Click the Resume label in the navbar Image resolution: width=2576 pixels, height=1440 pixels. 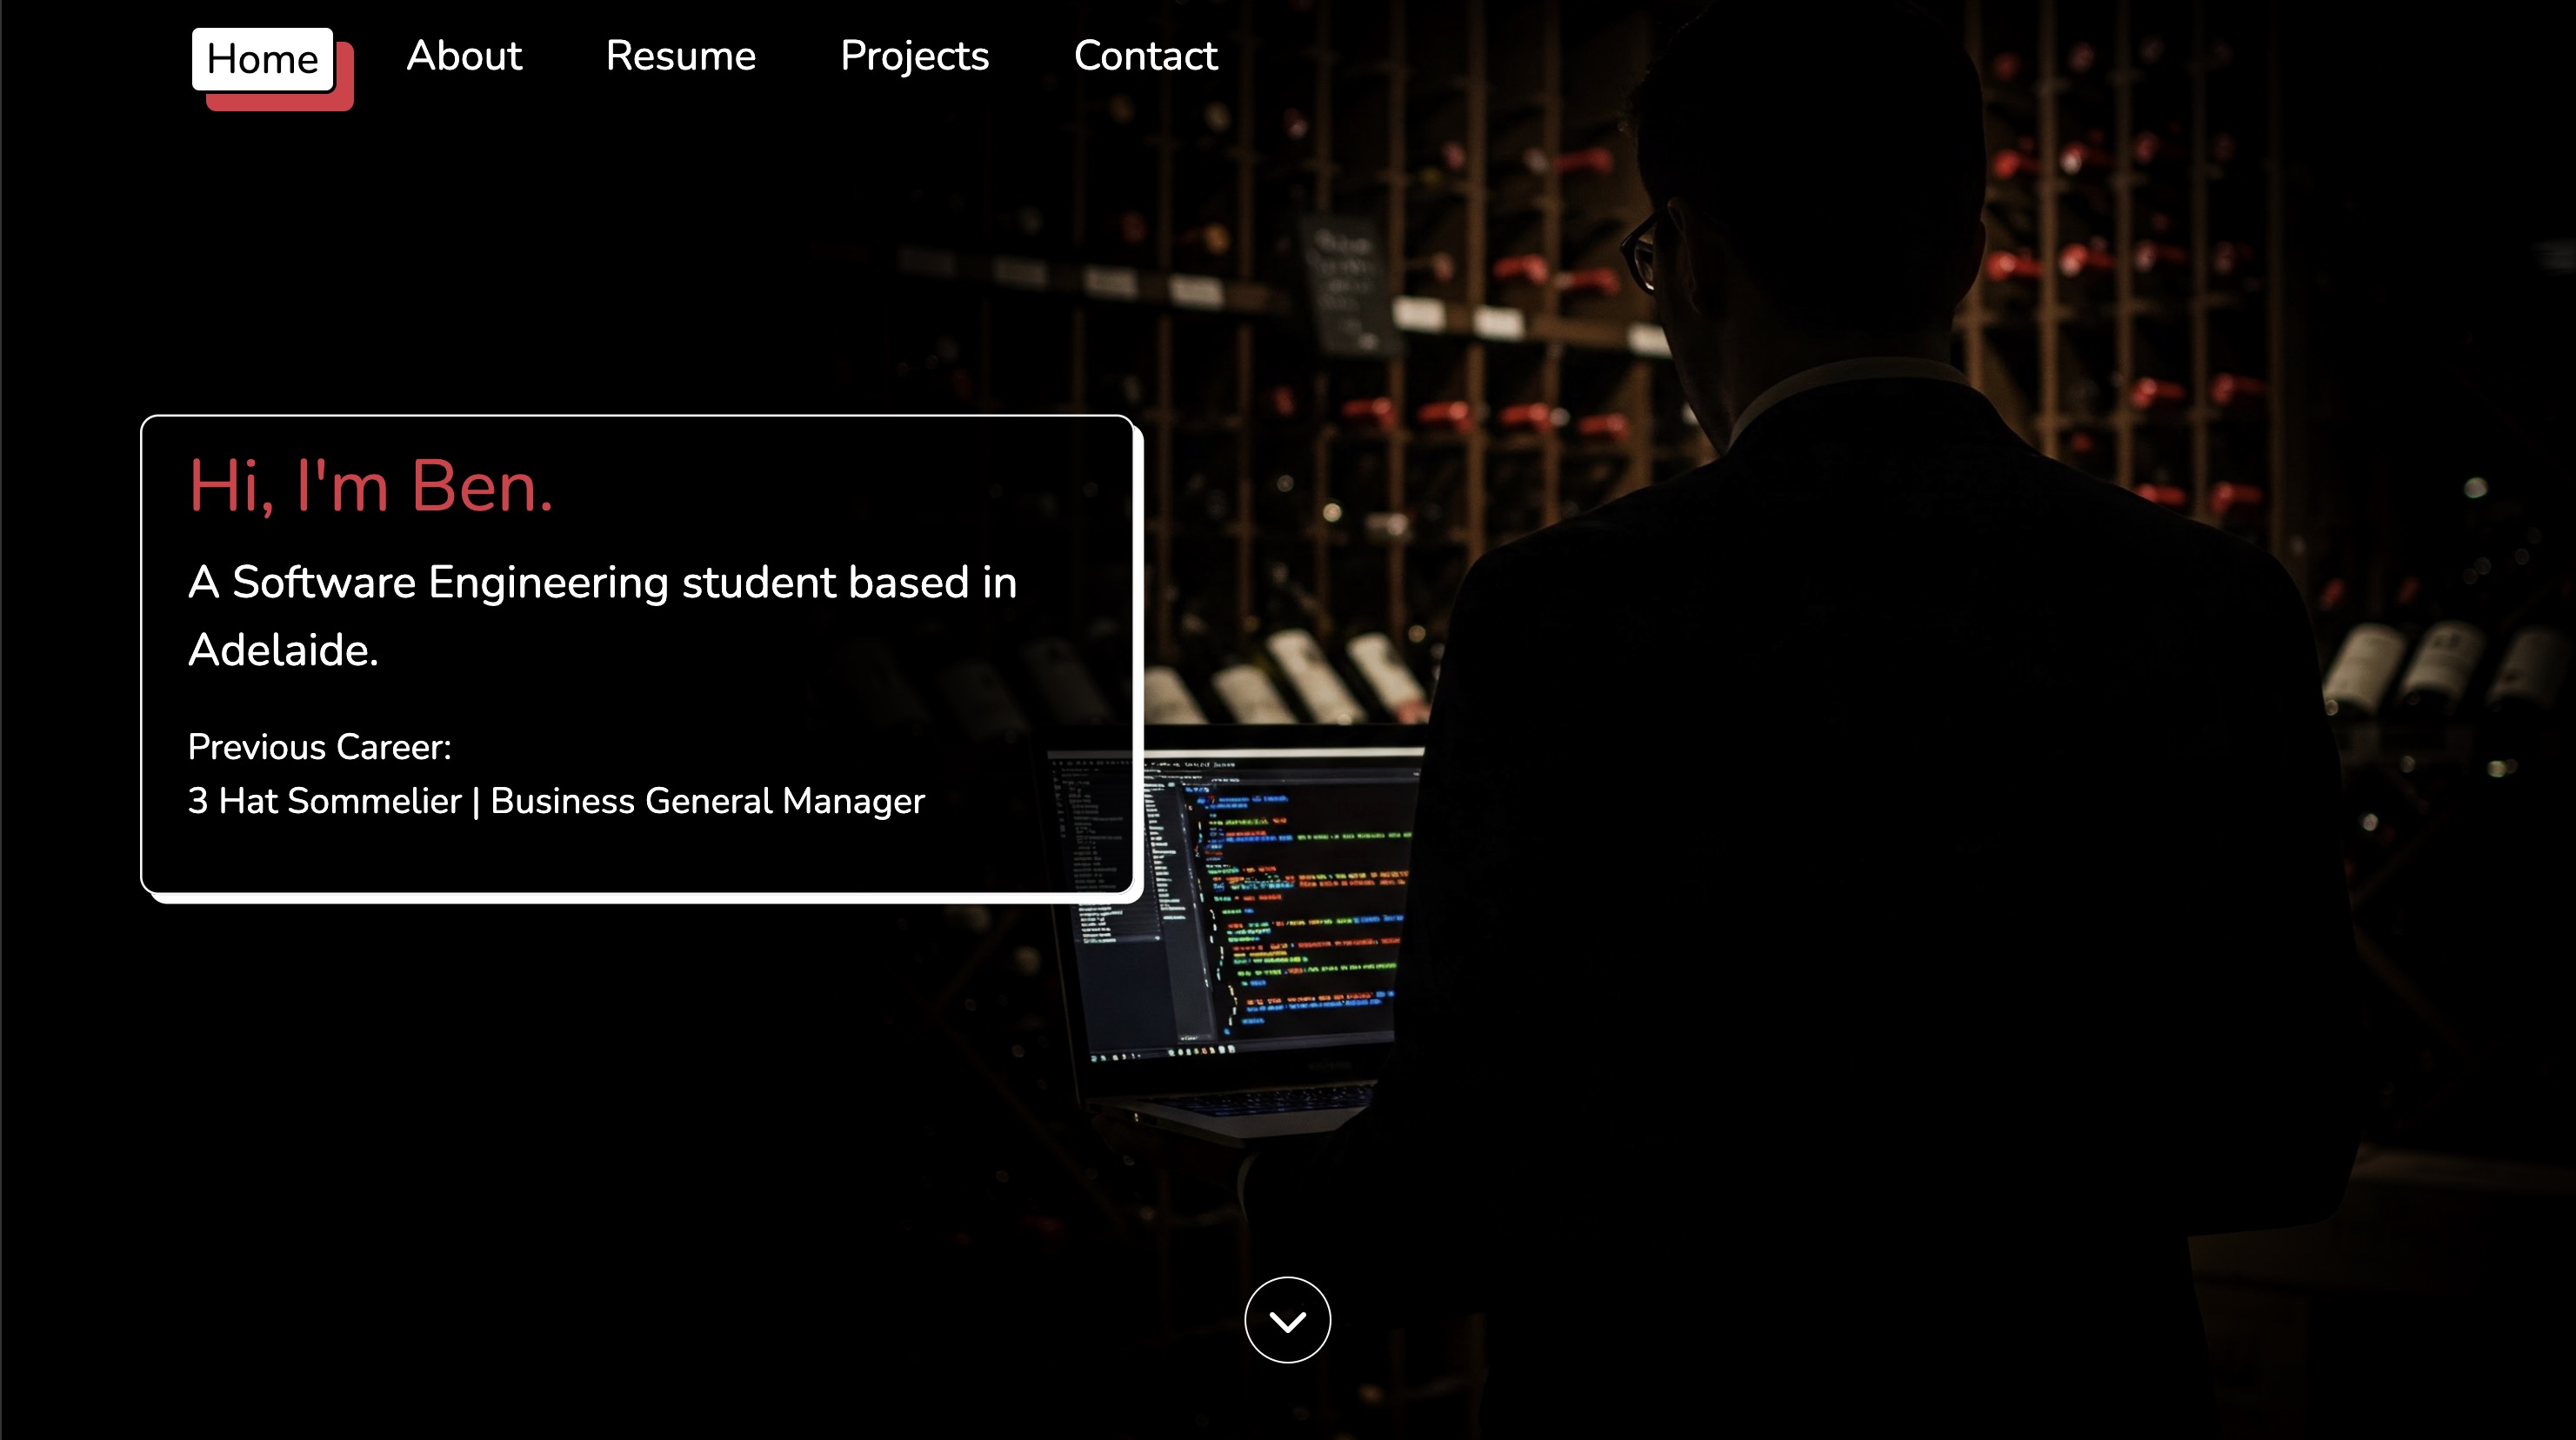point(681,57)
